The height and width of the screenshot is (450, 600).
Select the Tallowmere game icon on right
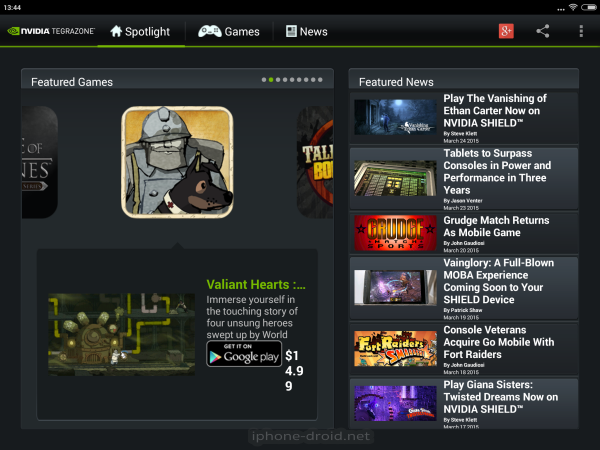coord(315,162)
